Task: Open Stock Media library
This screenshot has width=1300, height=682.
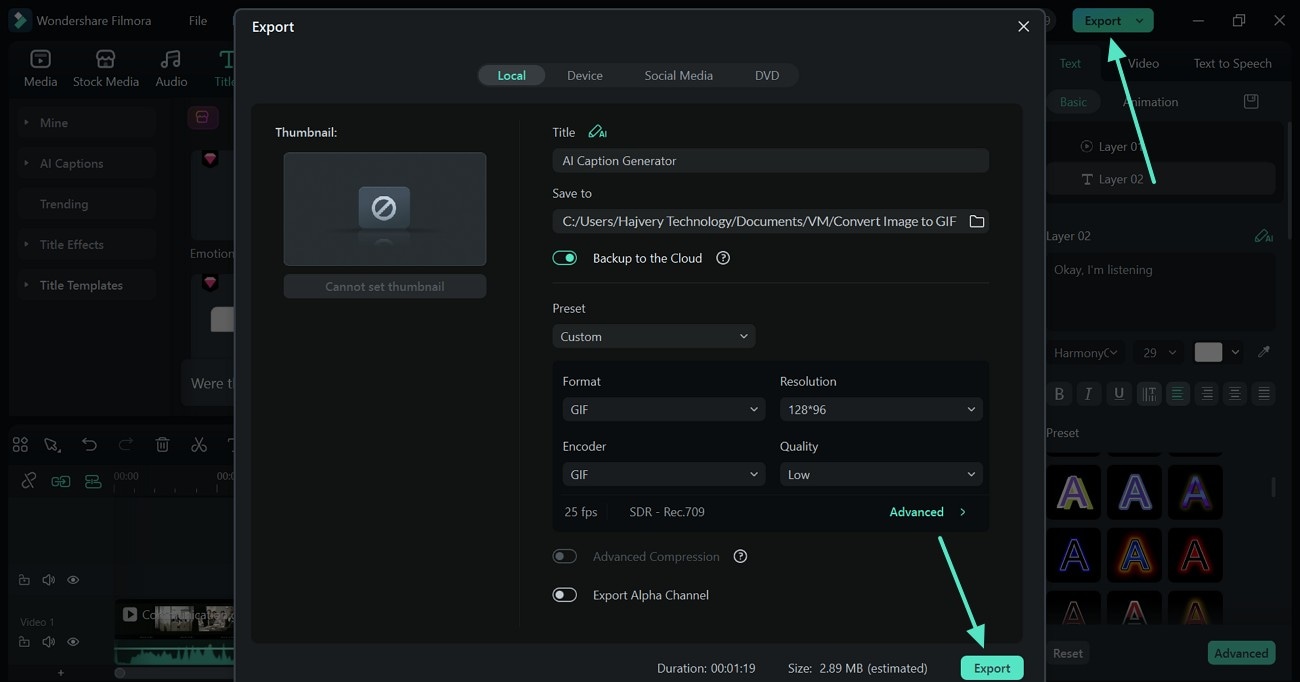Action: click(106, 68)
